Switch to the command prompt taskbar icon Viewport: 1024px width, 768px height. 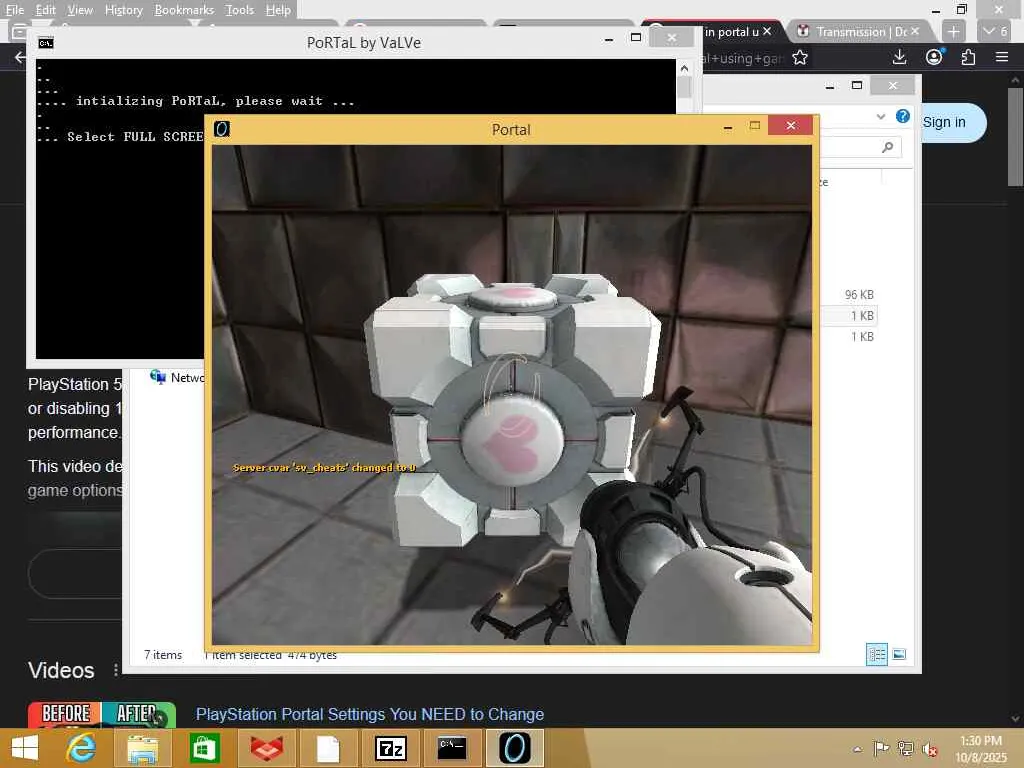tap(452, 748)
